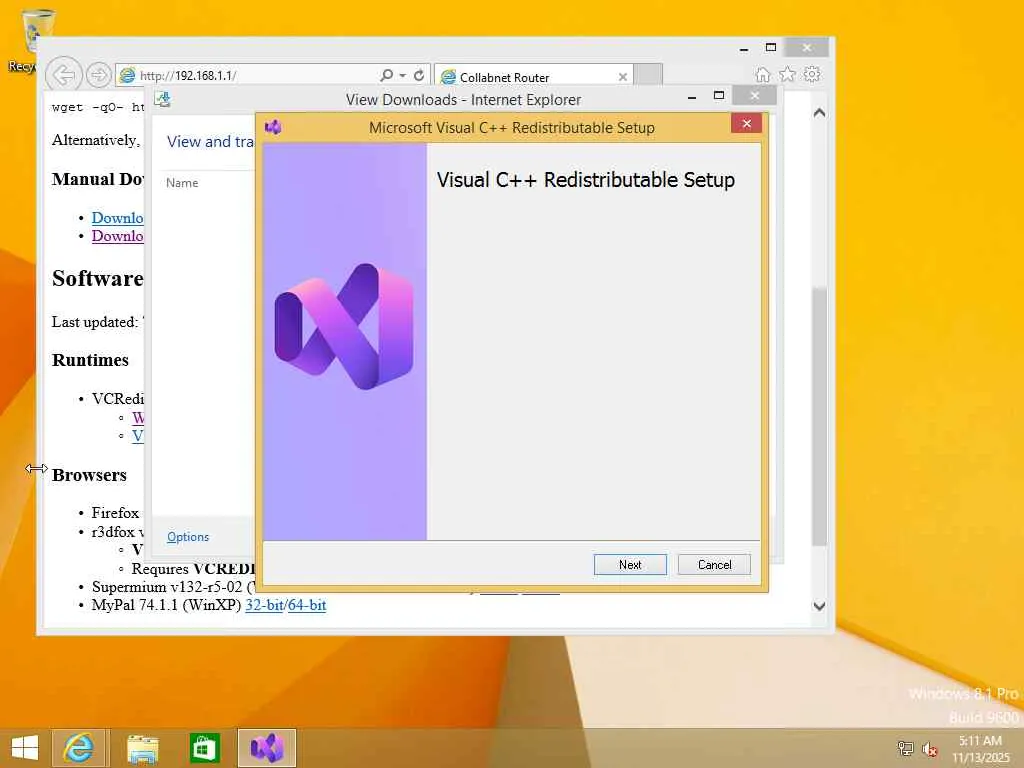Image resolution: width=1024 pixels, height=768 pixels.
Task: Click Next in Visual C++ Setup
Action: [630, 564]
